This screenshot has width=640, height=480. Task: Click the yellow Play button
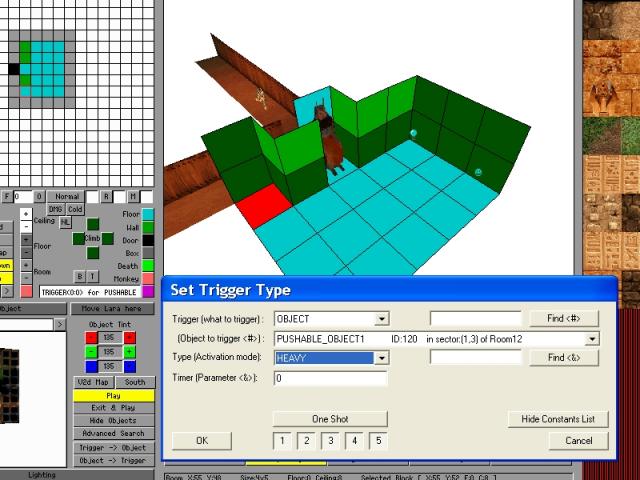113,396
